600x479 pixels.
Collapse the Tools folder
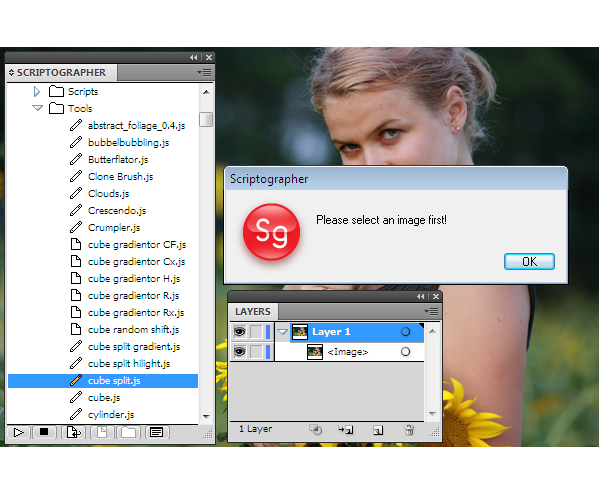(x=37, y=108)
